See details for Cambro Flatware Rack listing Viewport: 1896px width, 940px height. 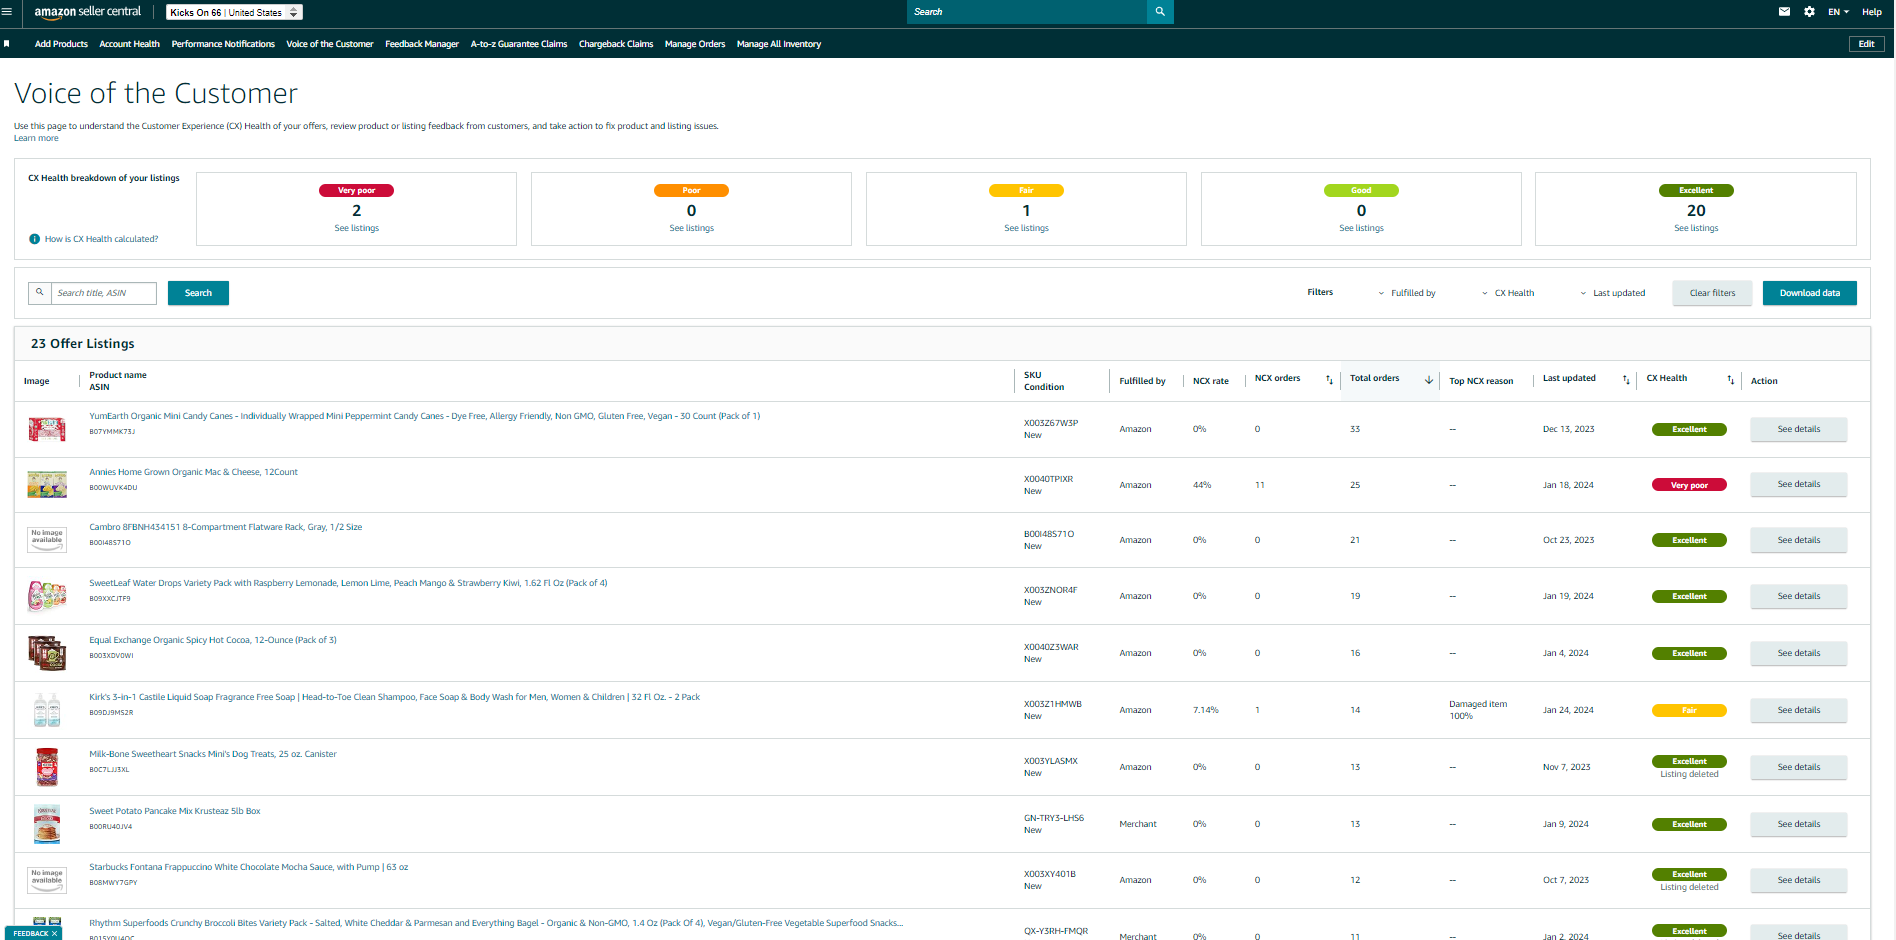click(x=1798, y=540)
